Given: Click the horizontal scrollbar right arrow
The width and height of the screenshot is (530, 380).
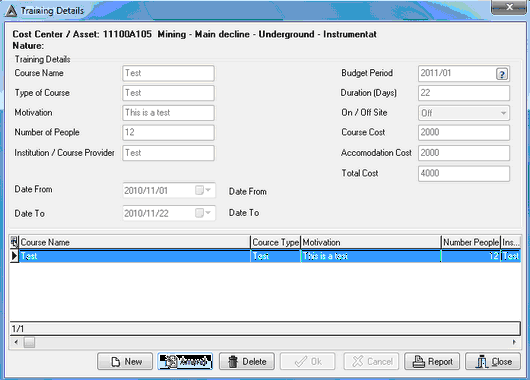Looking at the screenshot, I should [514, 342].
